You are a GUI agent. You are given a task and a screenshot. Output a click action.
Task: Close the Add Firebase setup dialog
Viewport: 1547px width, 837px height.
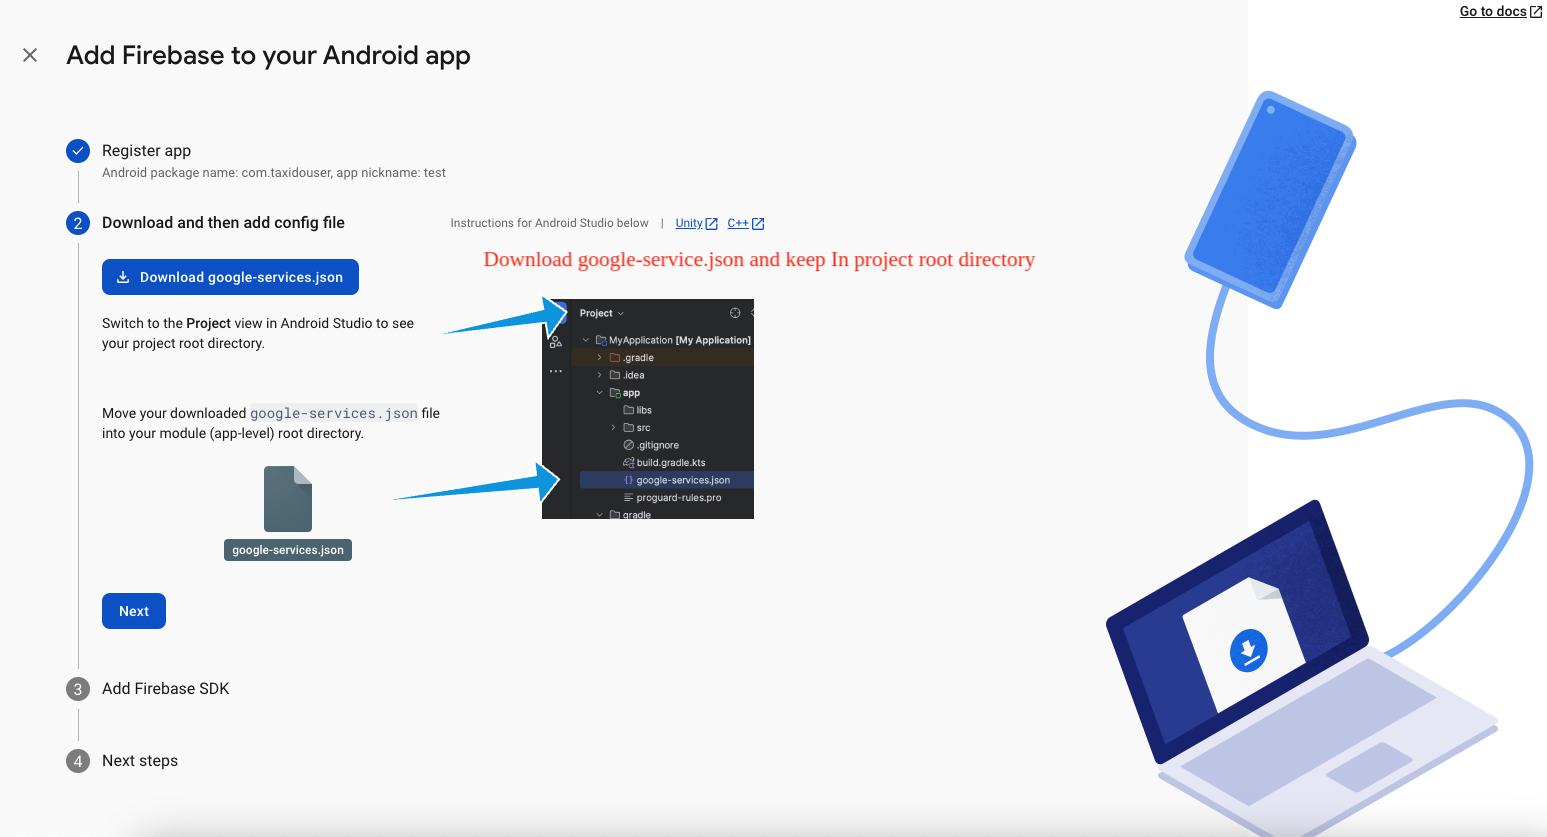30,55
